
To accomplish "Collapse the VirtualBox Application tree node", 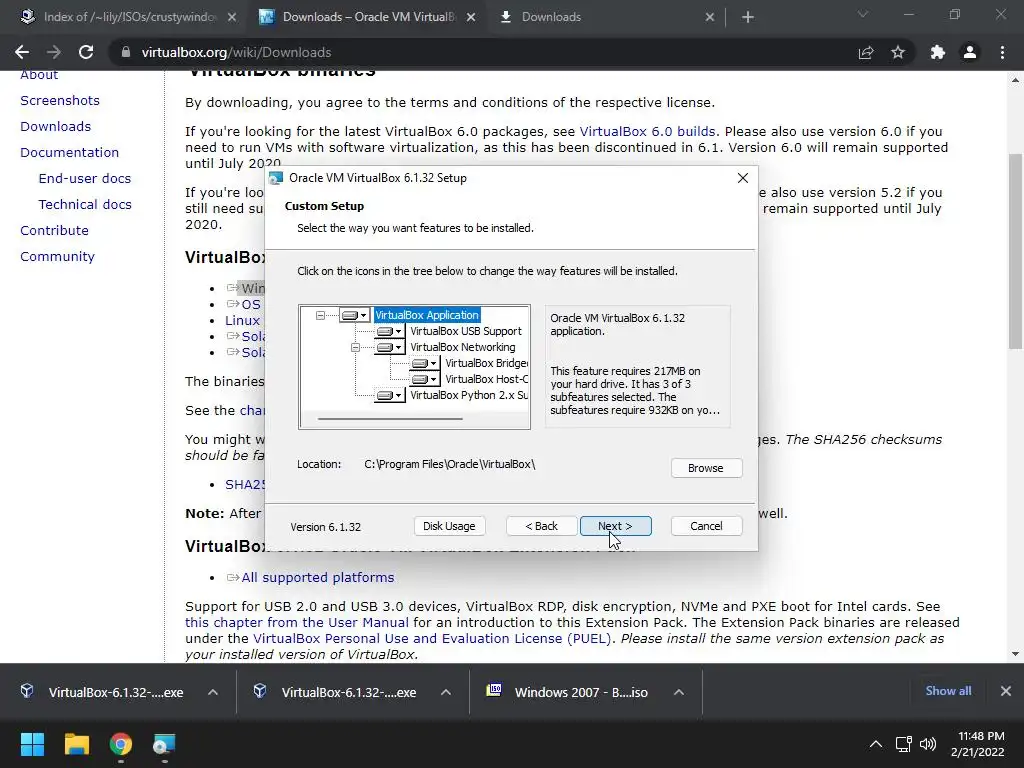I will (x=320, y=315).
